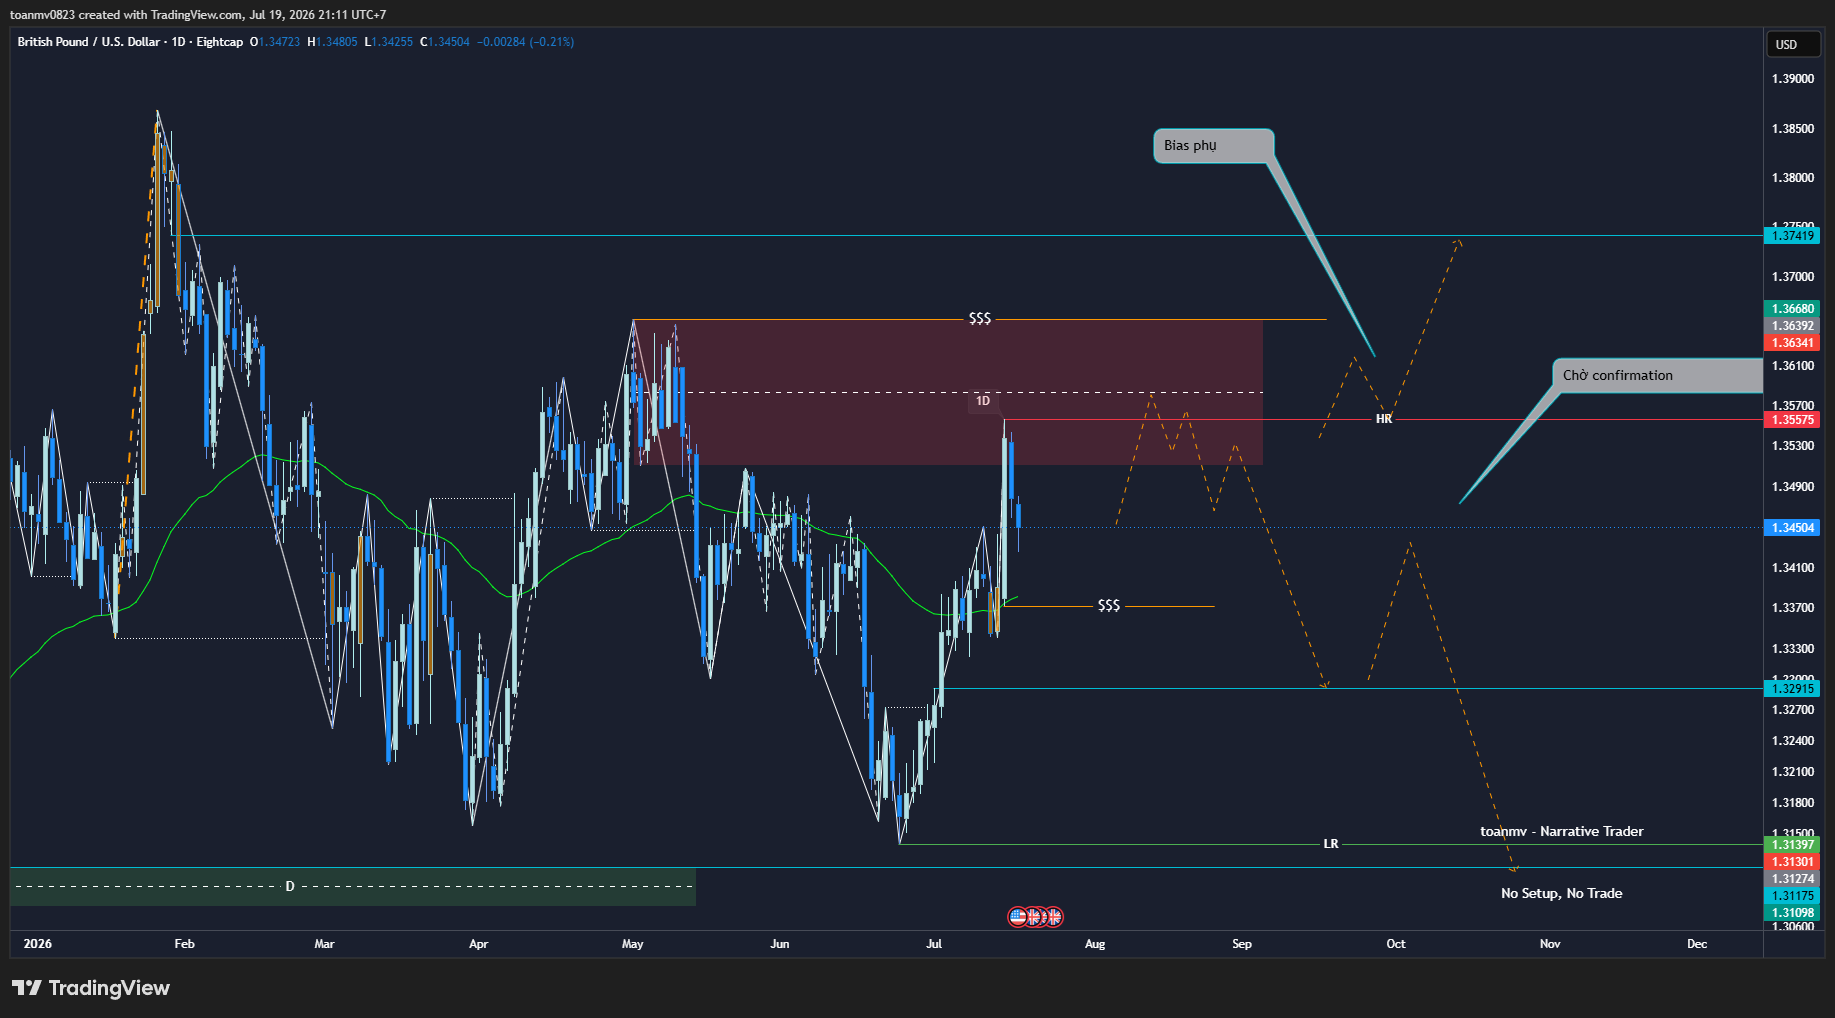Screen dimensions: 1835x1018
Task: Click the 'D' label in the green zone
Action: coord(290,887)
